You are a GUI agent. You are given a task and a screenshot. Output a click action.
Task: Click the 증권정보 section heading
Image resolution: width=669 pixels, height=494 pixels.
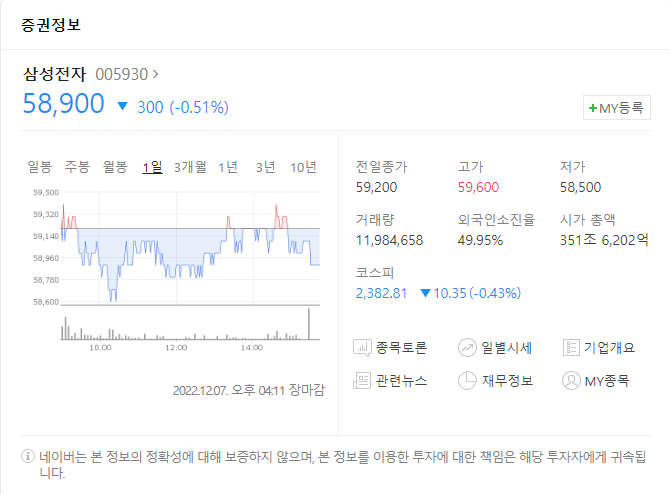click(x=51, y=24)
